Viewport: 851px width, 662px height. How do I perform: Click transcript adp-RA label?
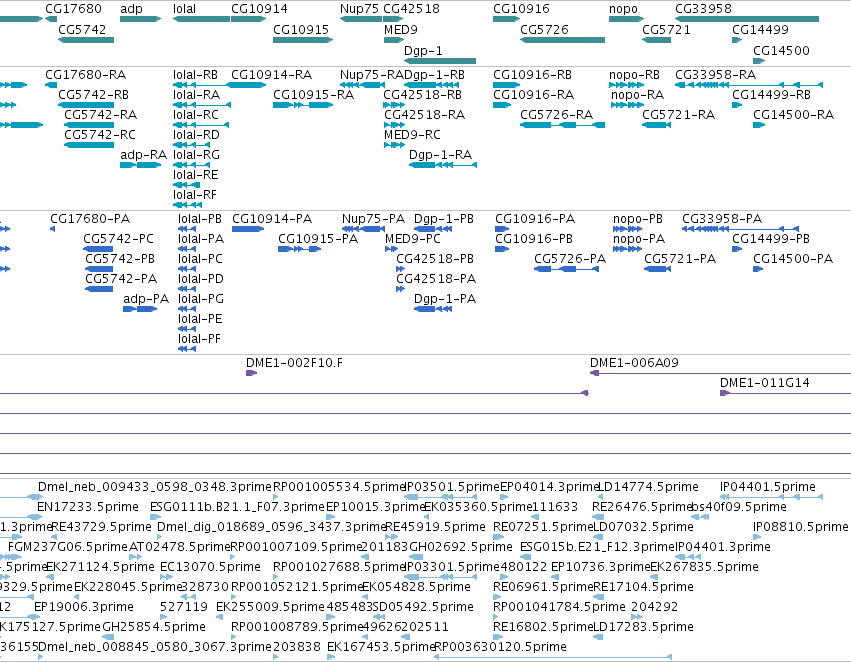[x=143, y=154]
